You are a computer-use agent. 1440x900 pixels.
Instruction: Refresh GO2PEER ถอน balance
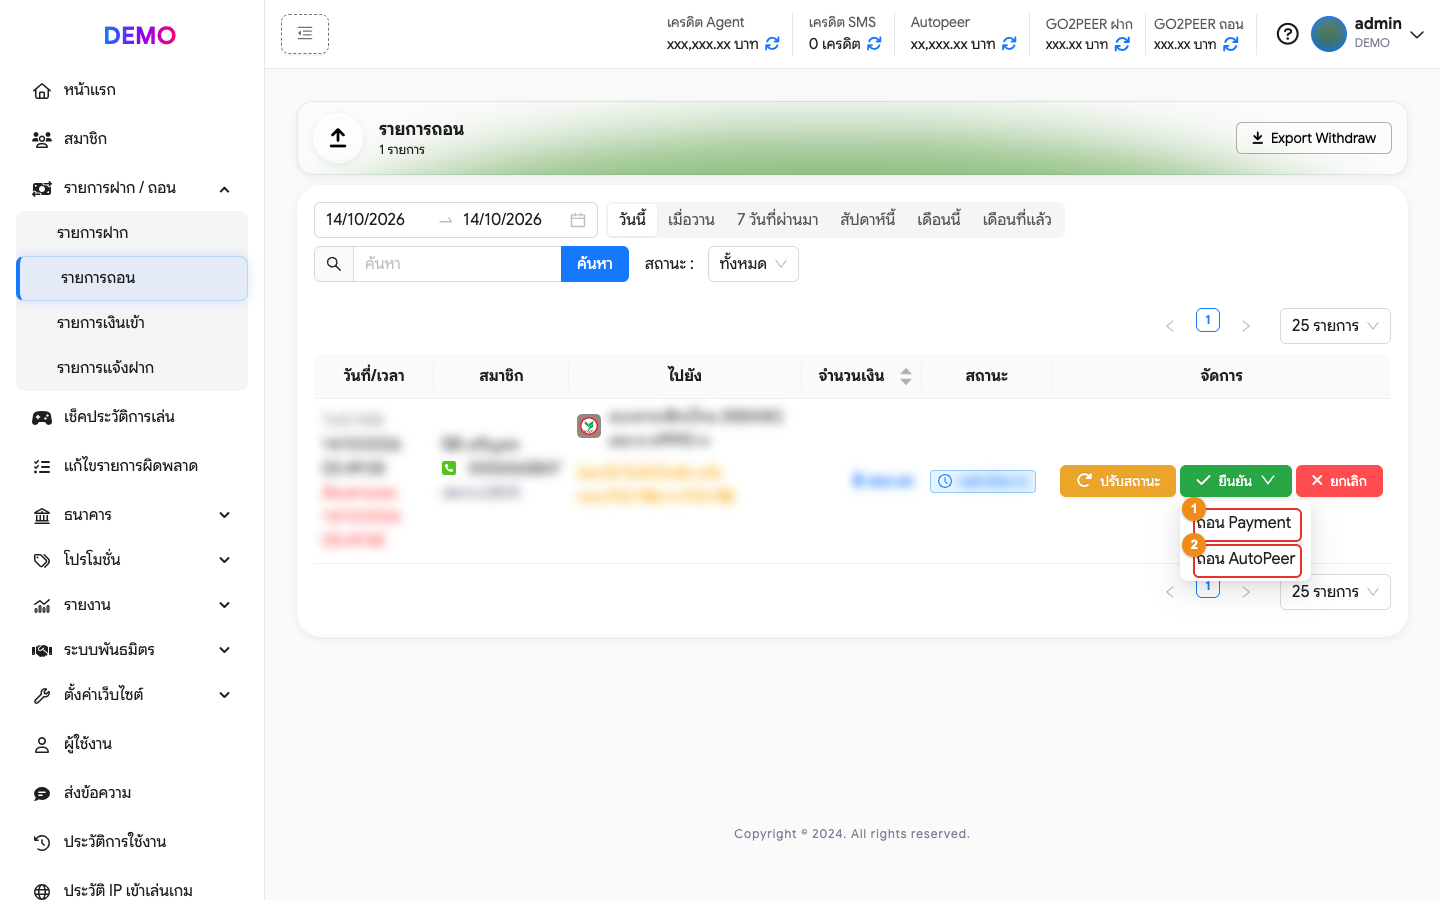coord(1230,44)
